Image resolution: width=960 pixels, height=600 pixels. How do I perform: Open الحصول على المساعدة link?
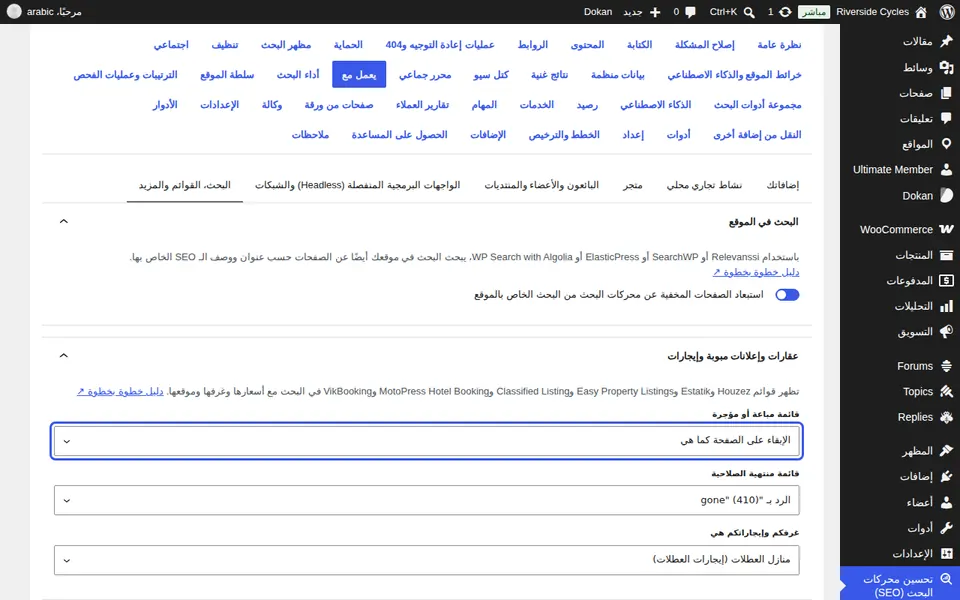point(399,135)
